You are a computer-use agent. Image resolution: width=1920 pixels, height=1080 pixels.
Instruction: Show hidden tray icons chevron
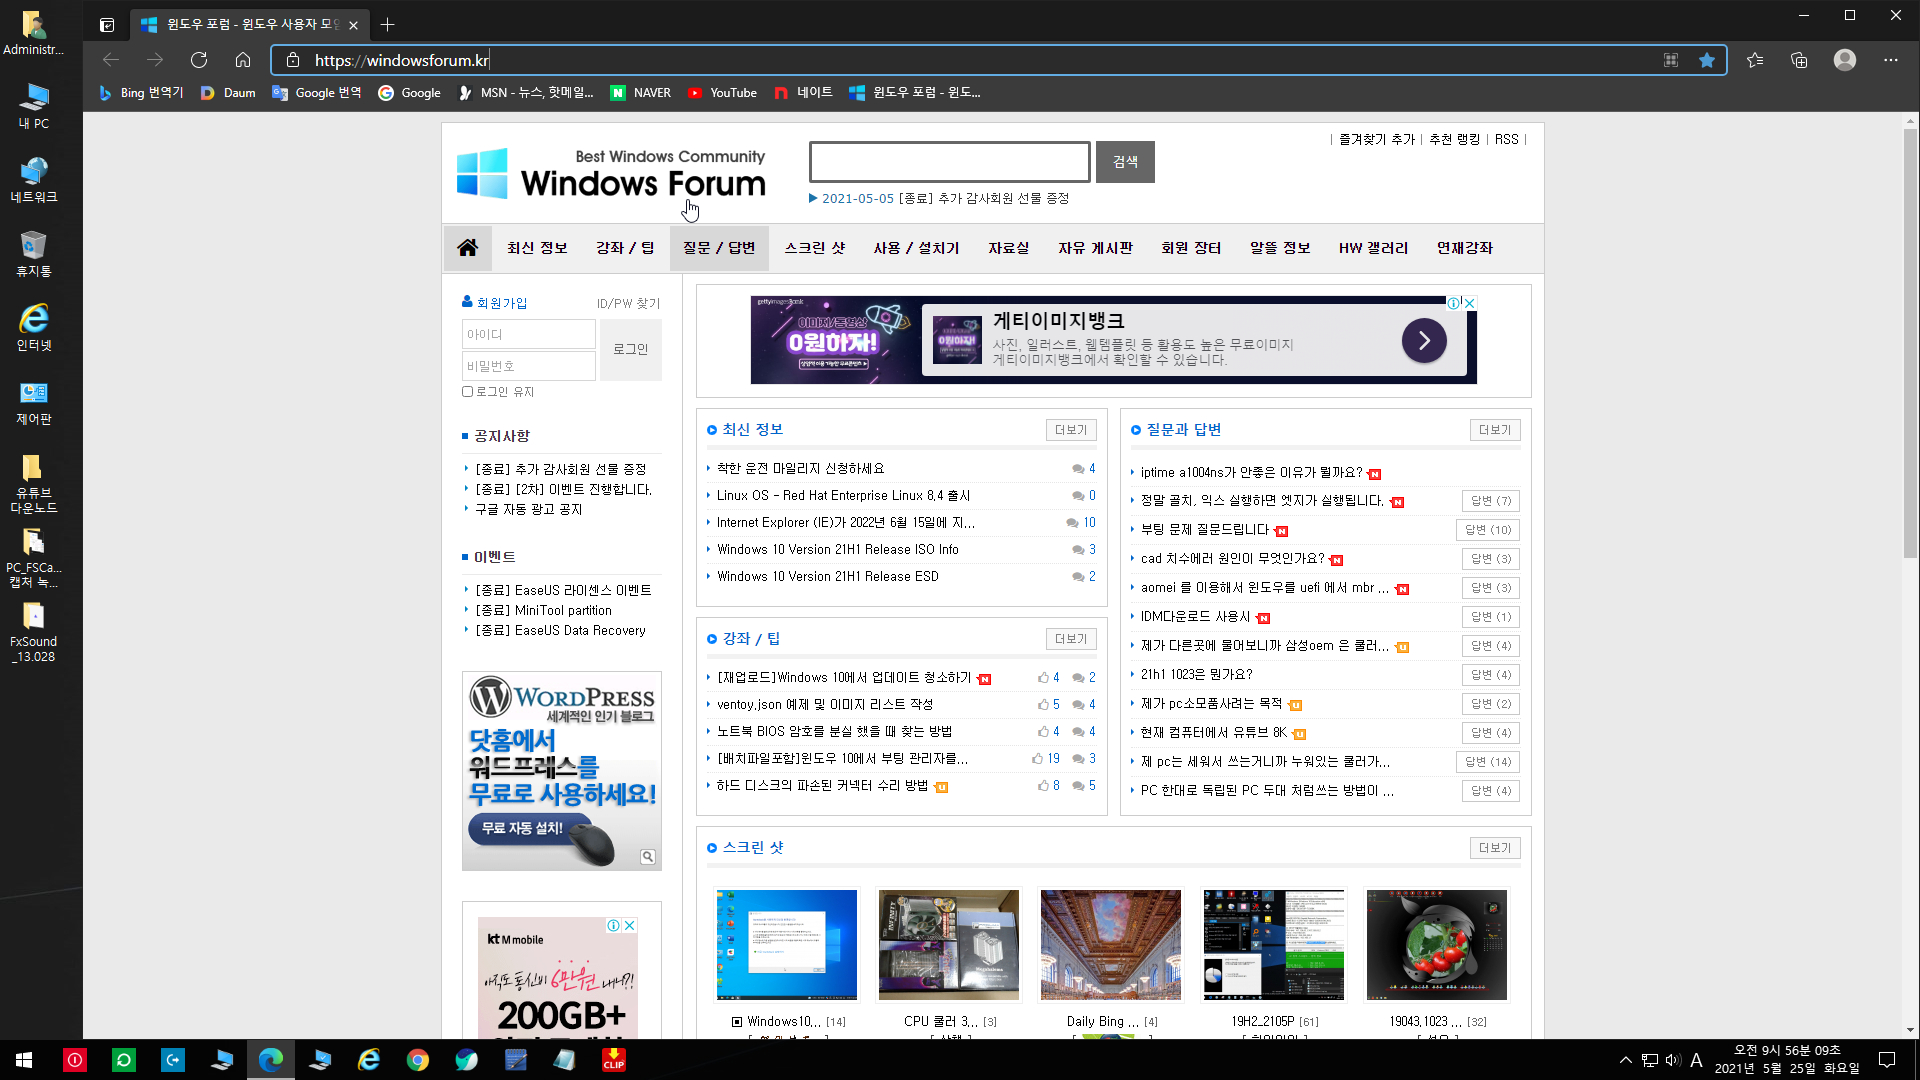tap(1625, 1060)
